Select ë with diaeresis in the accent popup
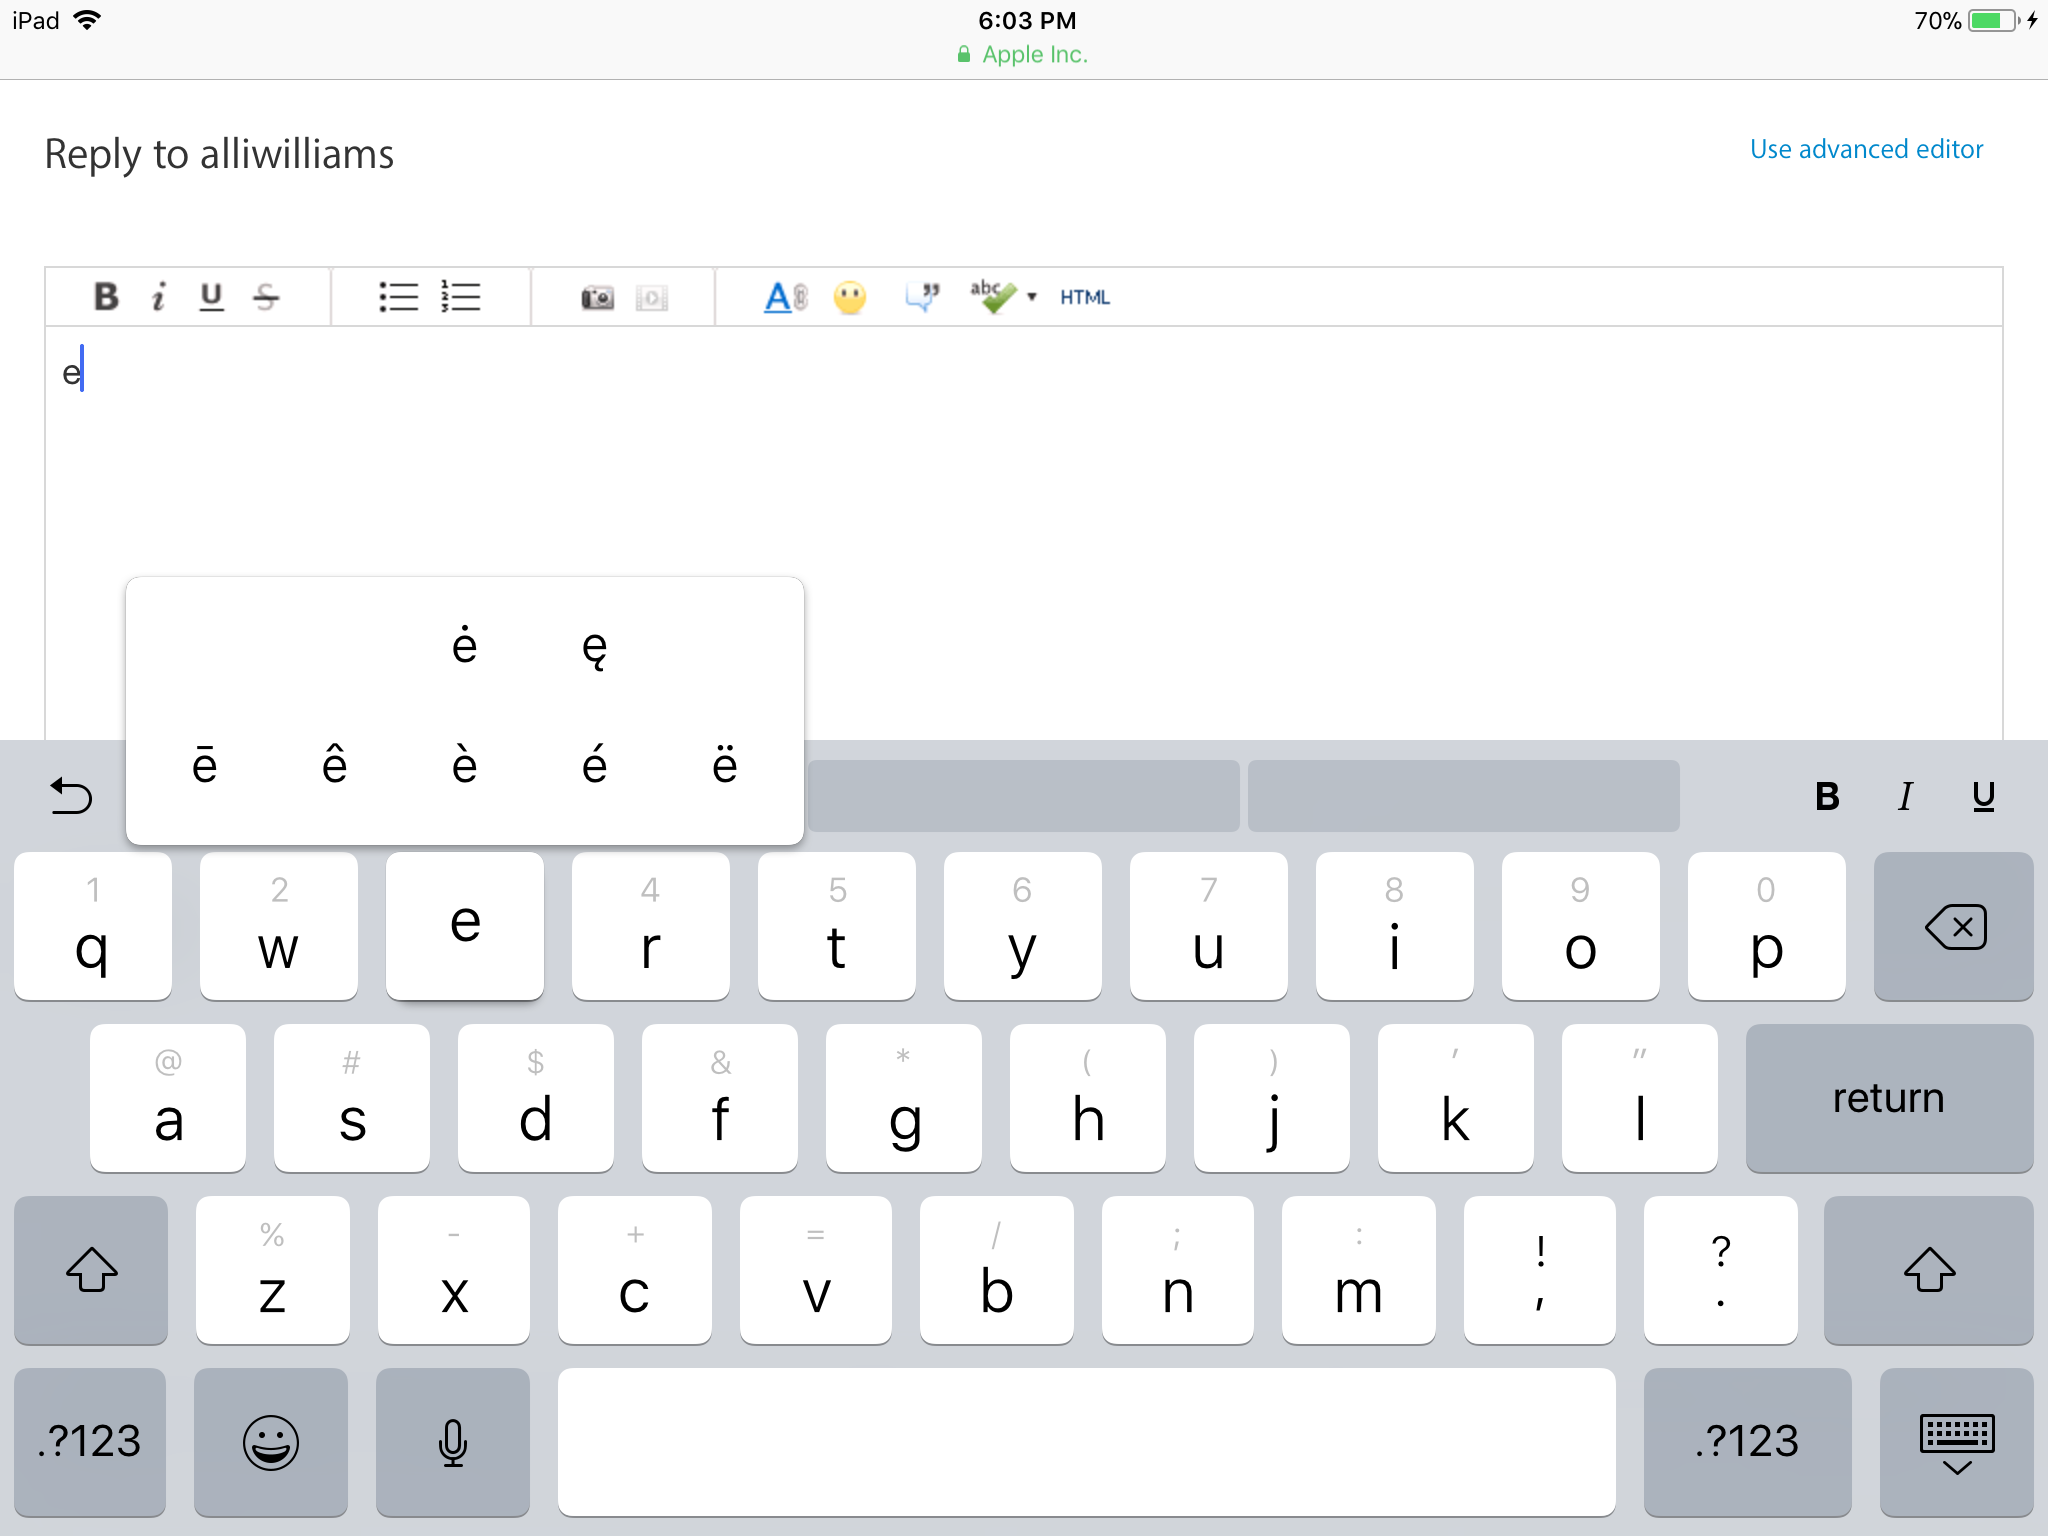Viewport: 2048px width, 1536px height. pos(725,765)
